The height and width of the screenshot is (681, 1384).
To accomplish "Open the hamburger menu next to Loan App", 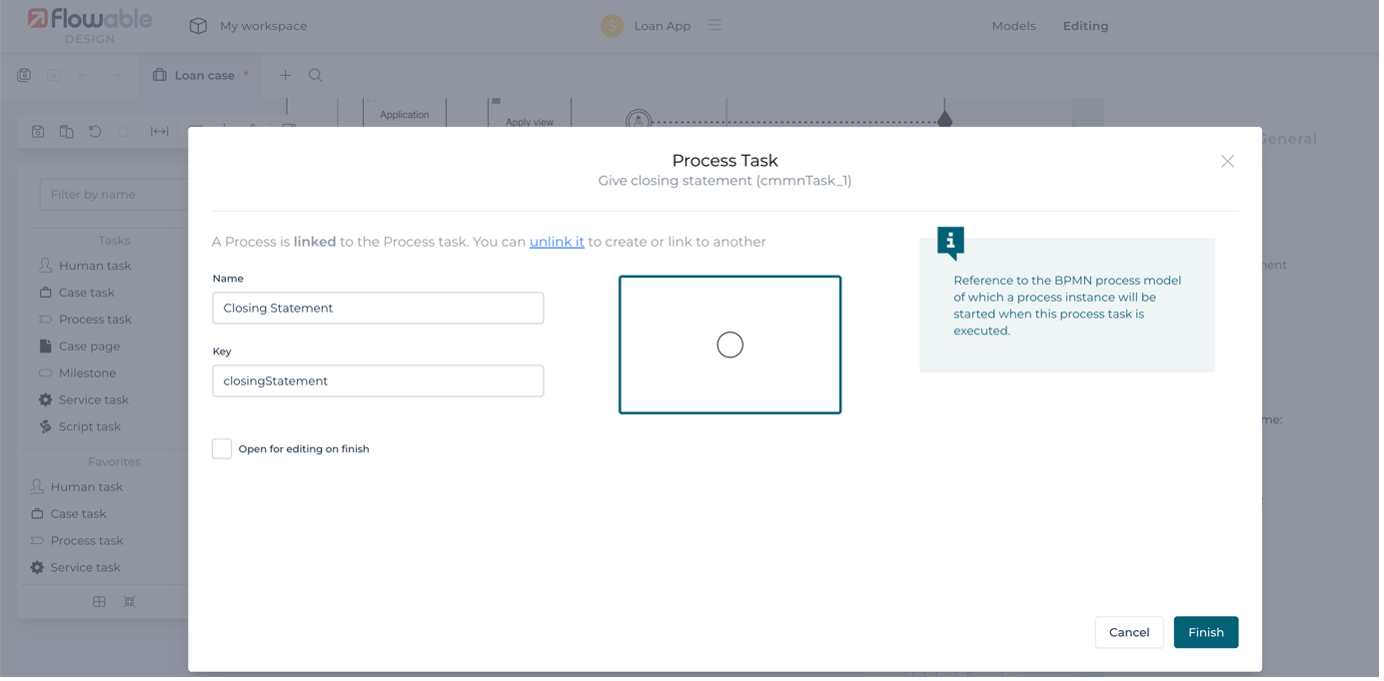I will pos(715,26).
